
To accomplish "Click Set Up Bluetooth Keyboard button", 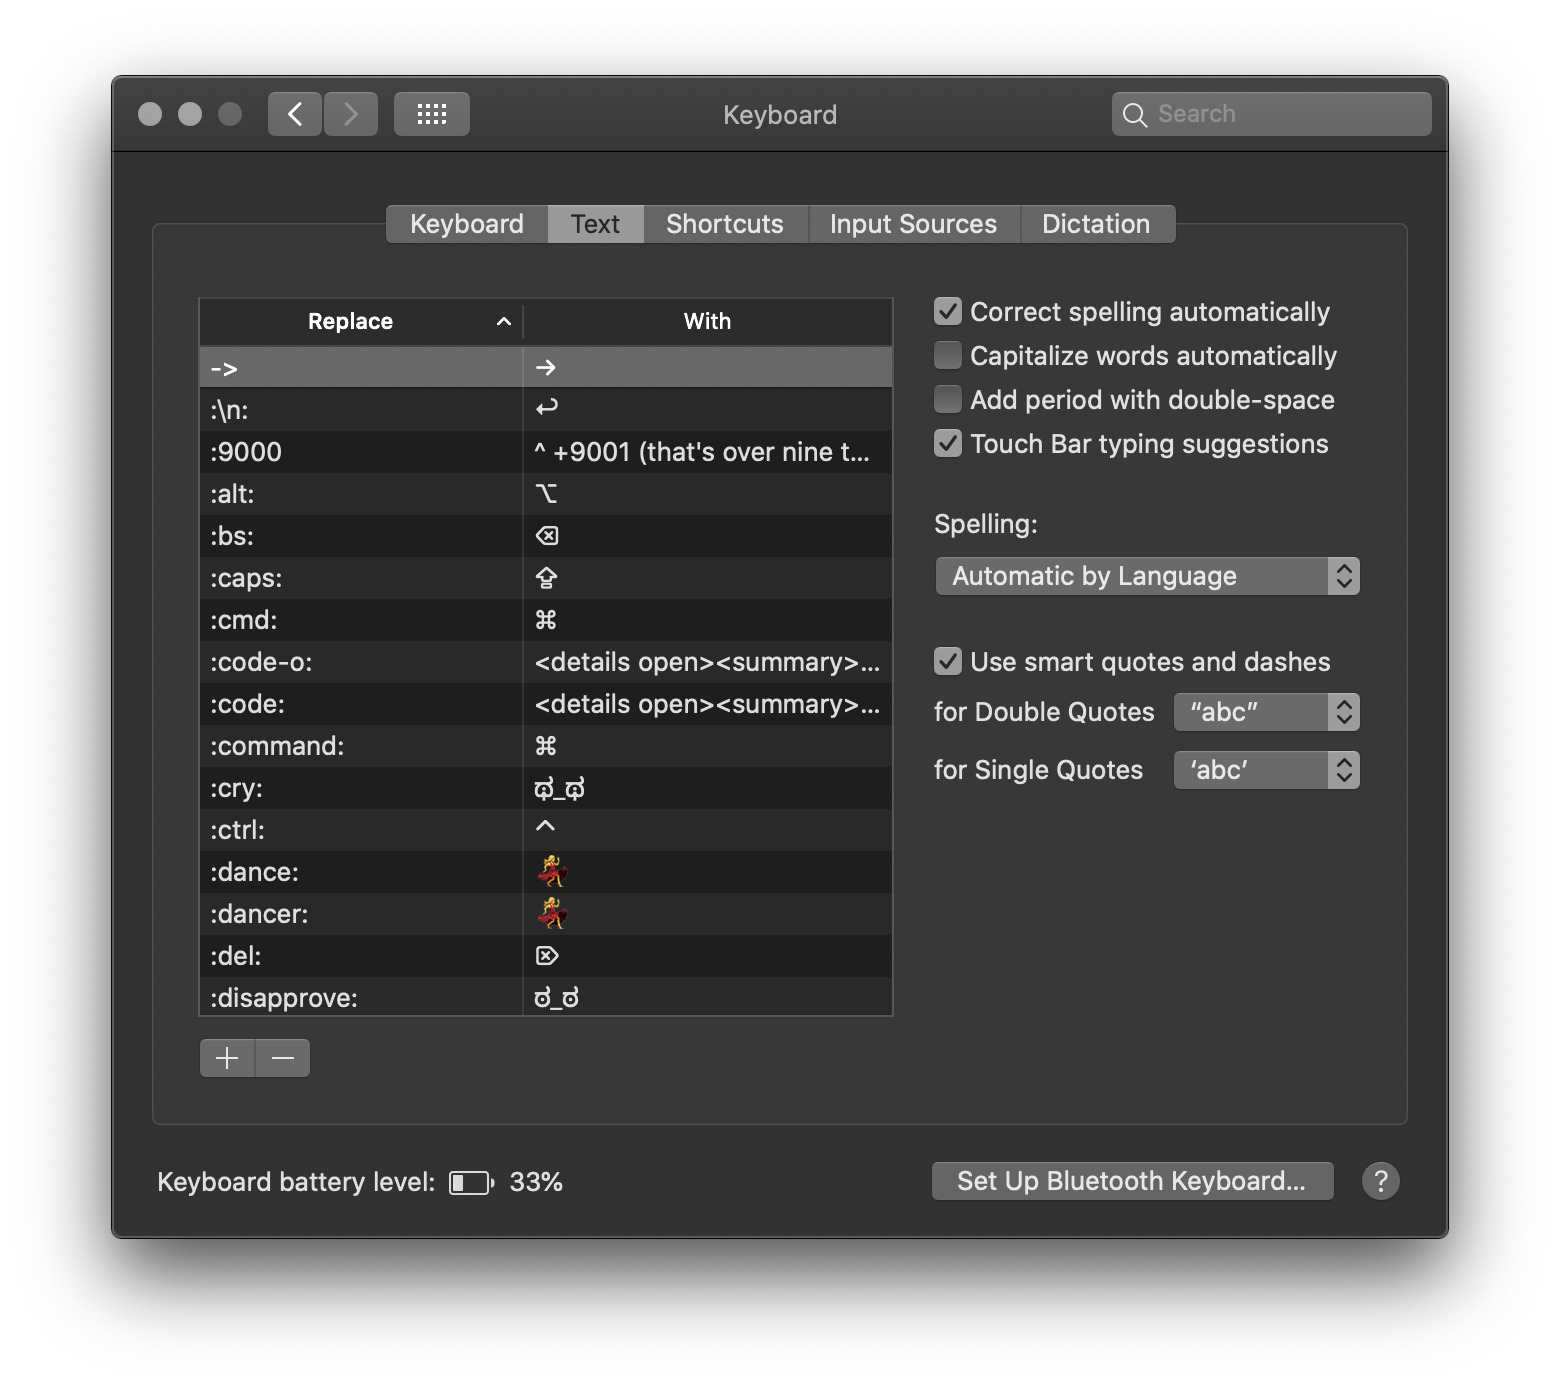I will coord(1132,1181).
